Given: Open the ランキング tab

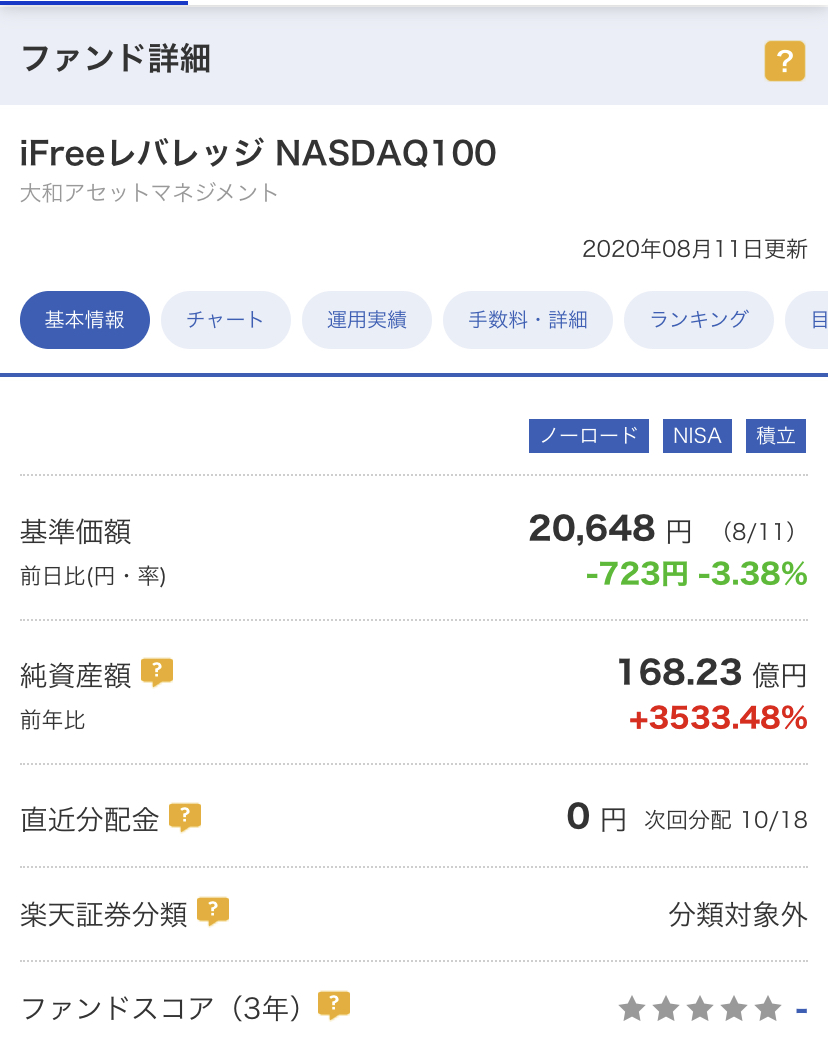Looking at the screenshot, I should (699, 320).
